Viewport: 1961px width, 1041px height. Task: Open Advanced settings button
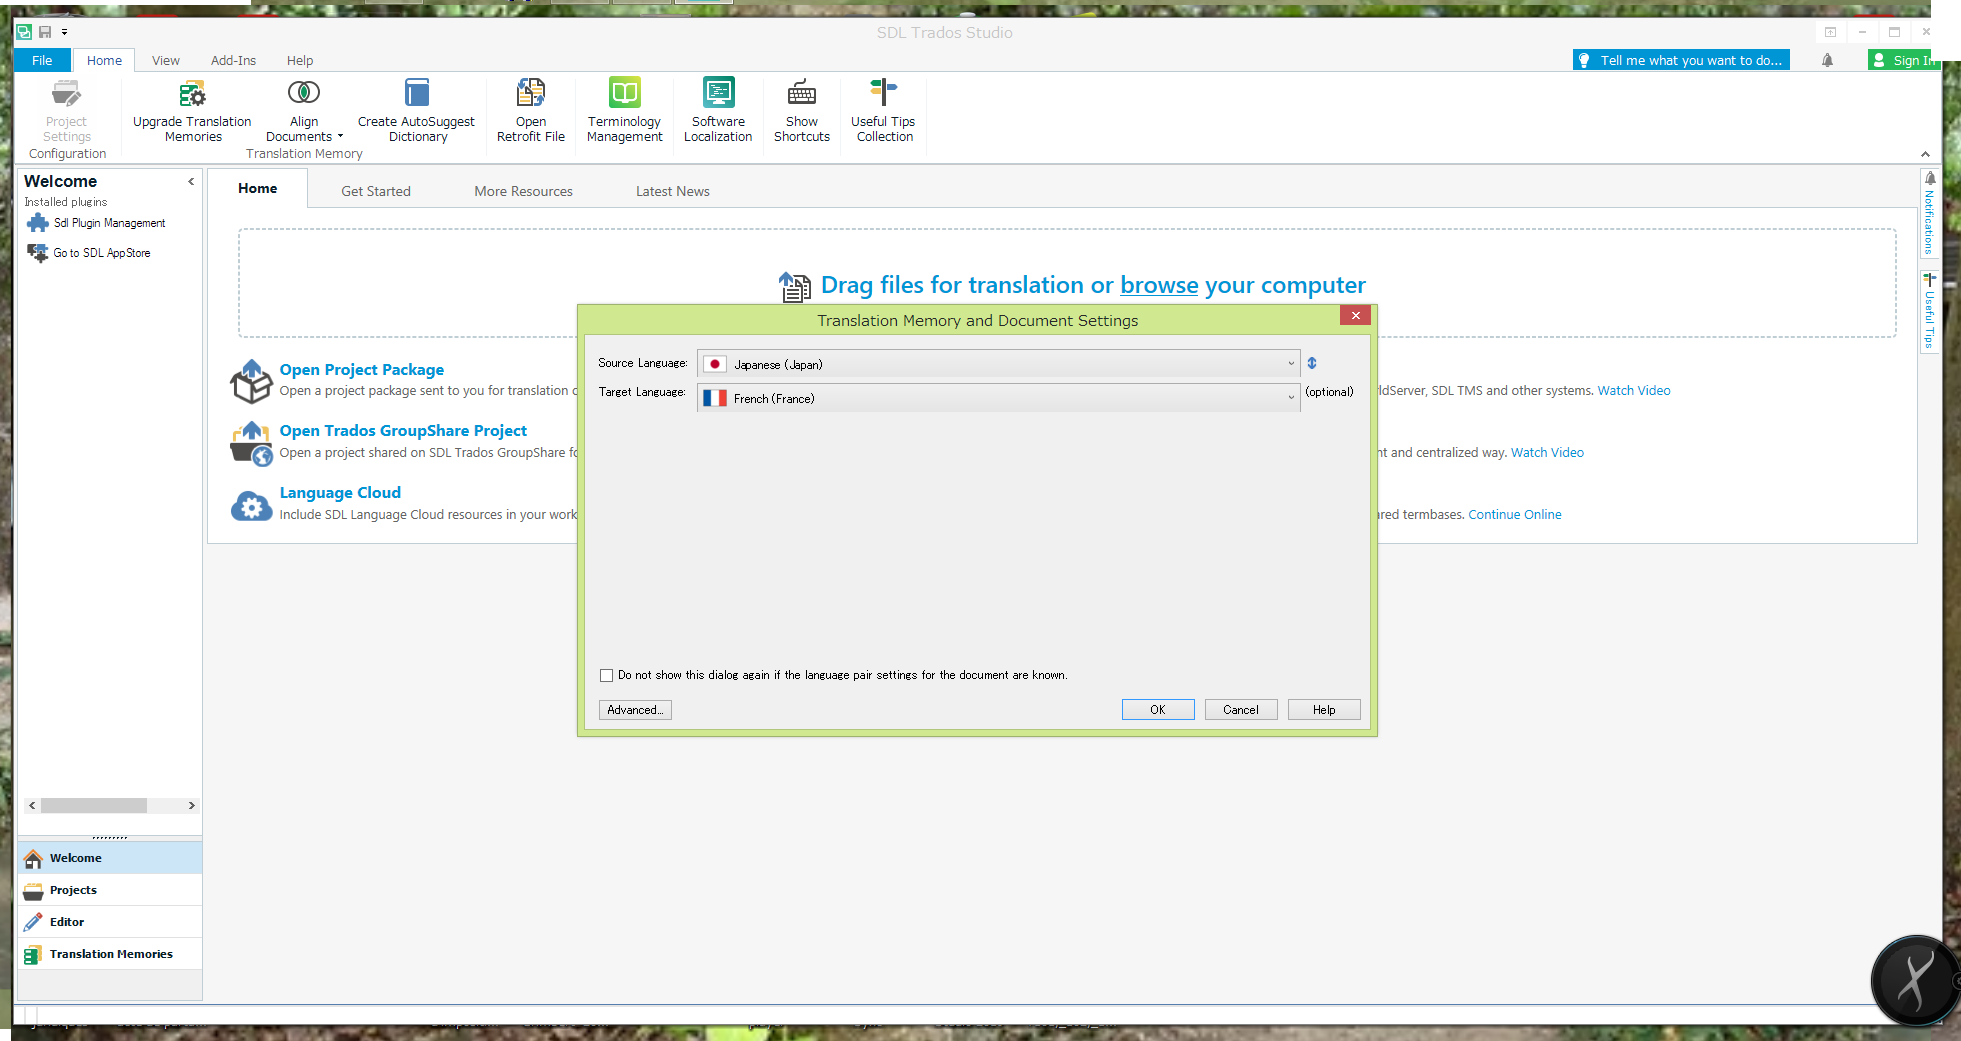635,710
